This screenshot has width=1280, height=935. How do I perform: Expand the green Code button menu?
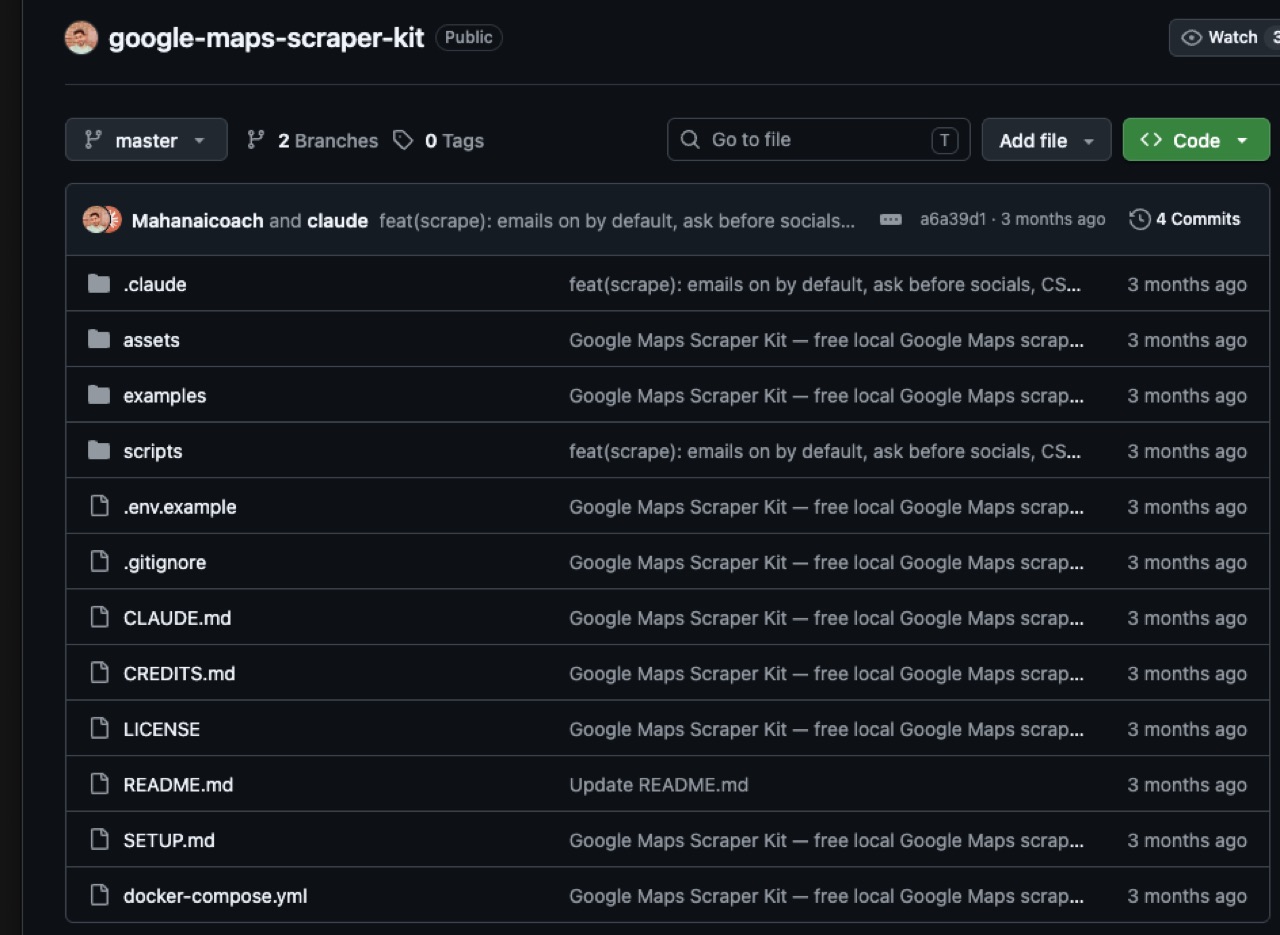(x=1196, y=140)
